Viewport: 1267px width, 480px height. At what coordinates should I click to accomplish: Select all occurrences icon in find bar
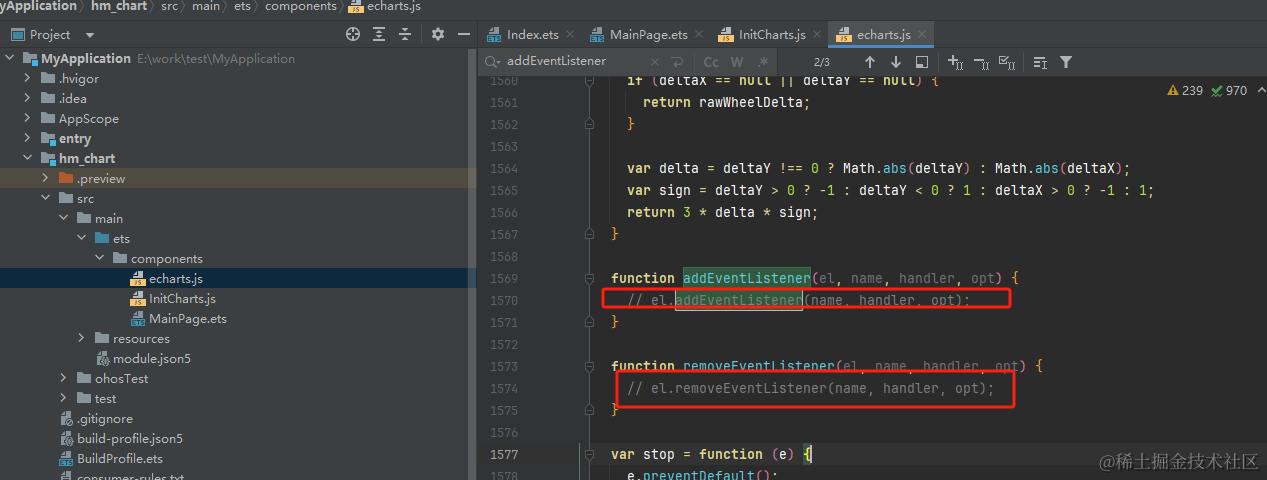pos(1007,62)
